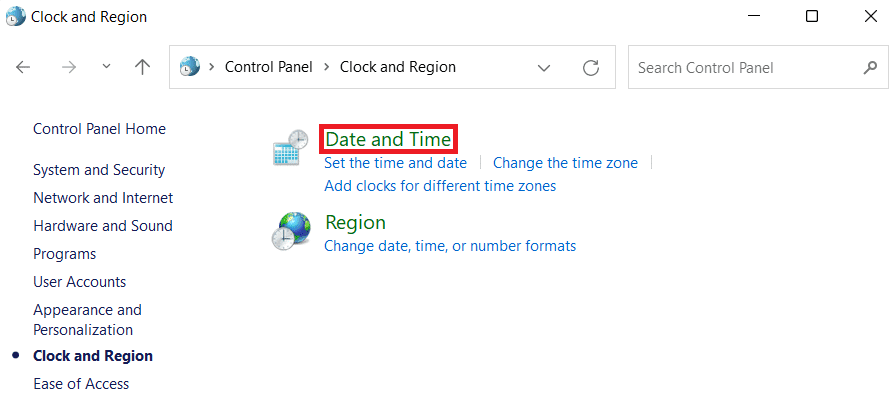
Task: Expand the arrow after Control Panel breadcrumb
Action: pyautogui.click(x=326, y=67)
